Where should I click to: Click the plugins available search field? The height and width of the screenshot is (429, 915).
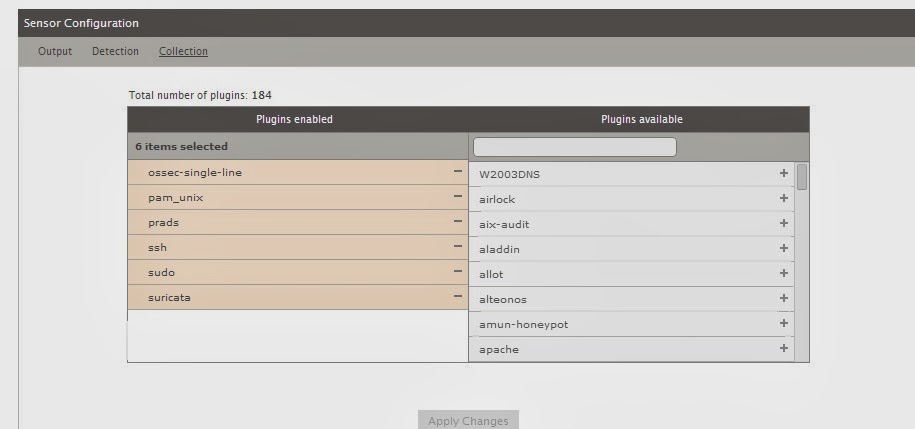tap(574, 147)
